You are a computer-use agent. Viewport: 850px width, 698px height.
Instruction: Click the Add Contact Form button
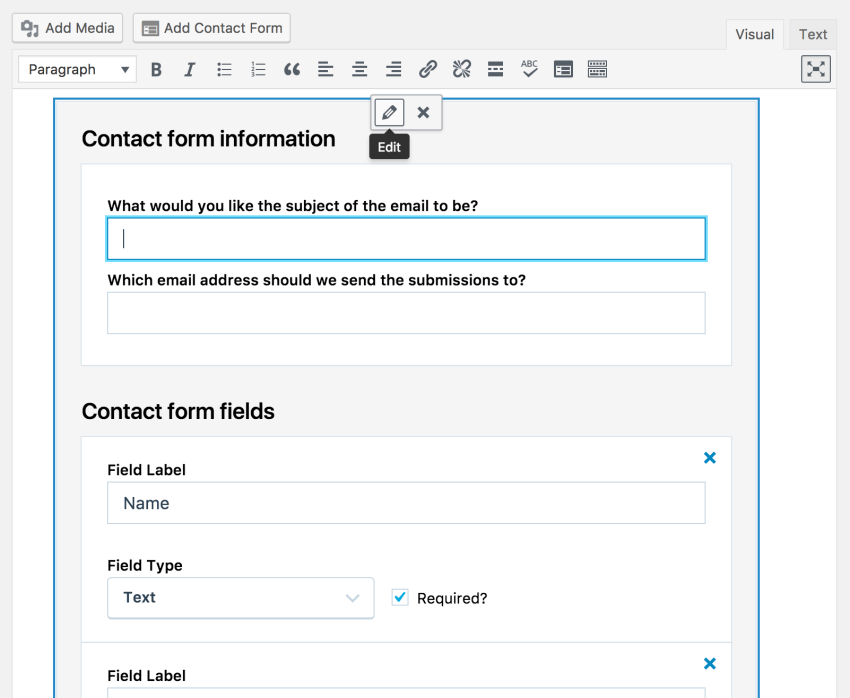(211, 28)
